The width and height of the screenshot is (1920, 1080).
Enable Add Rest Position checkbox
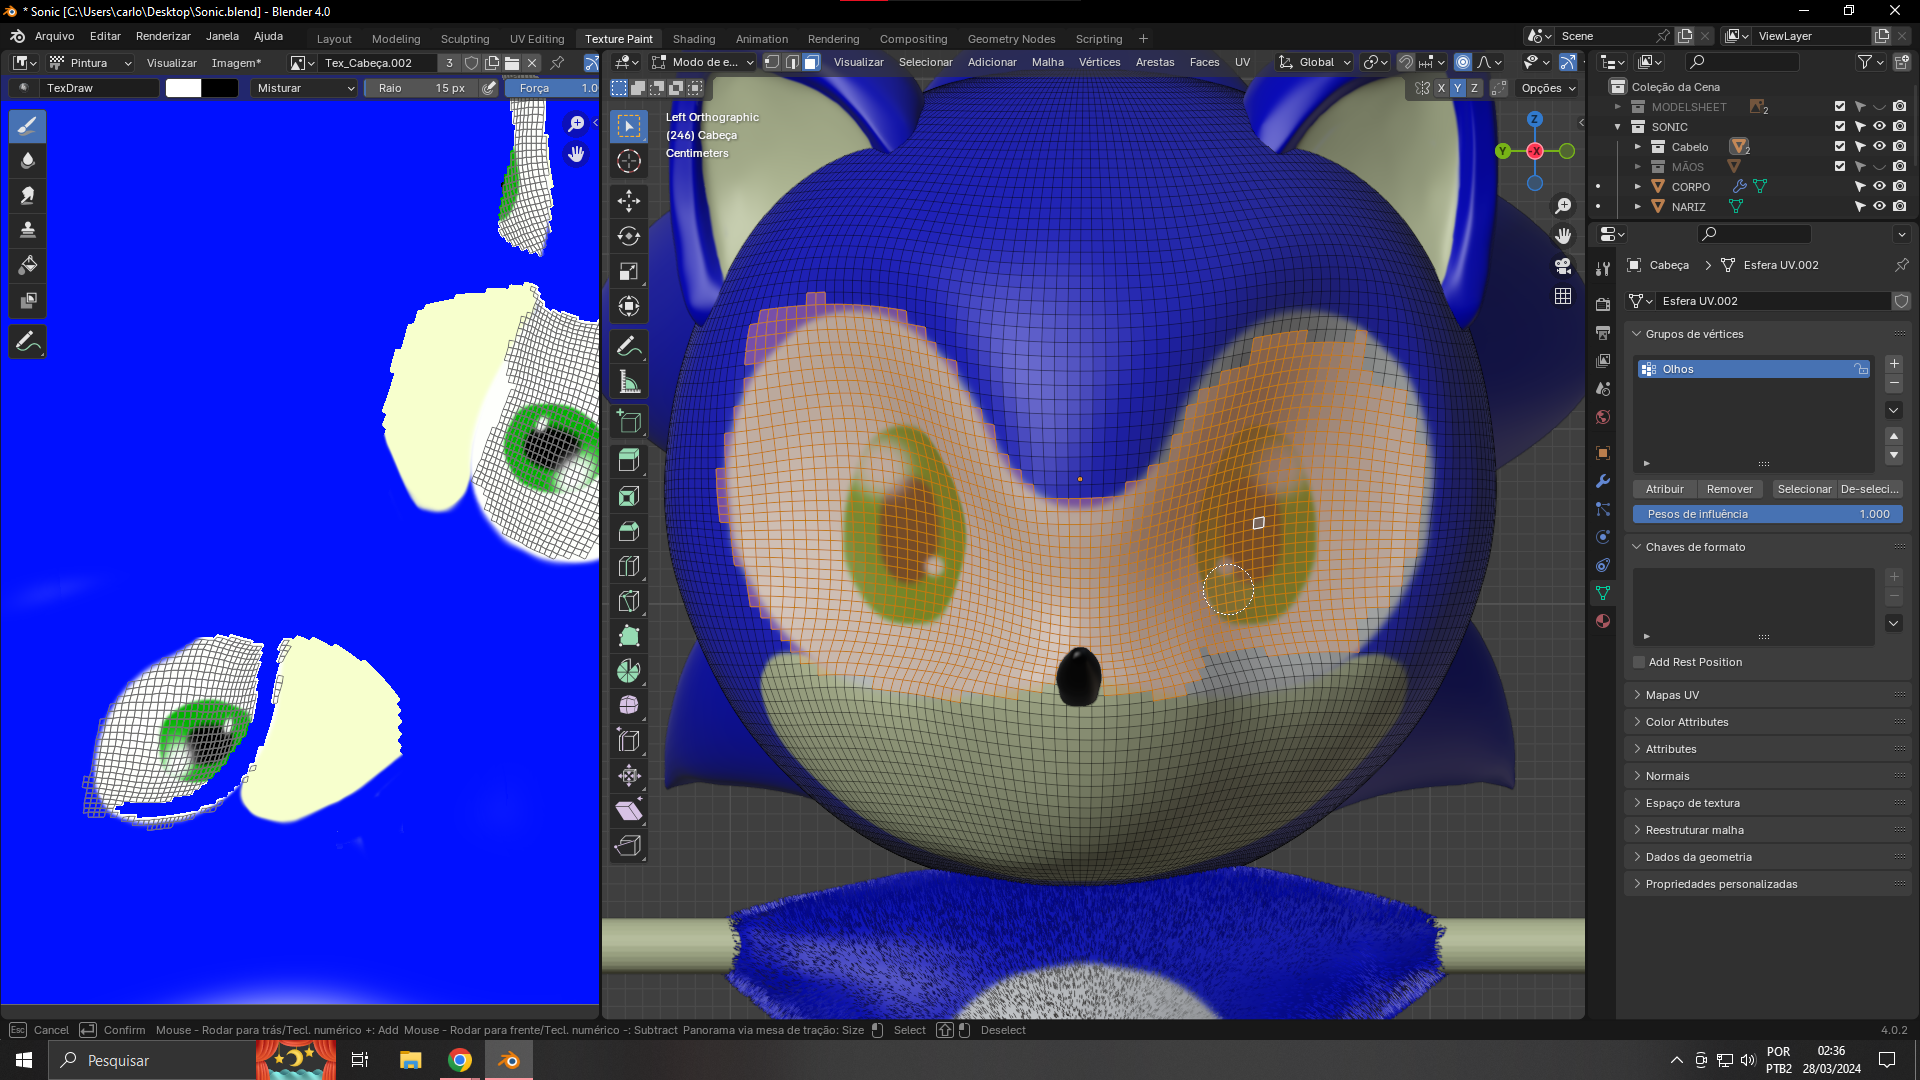(x=1639, y=662)
